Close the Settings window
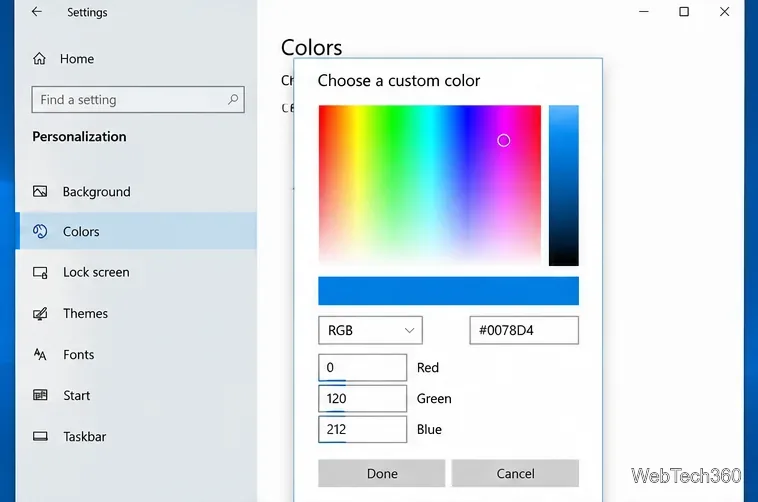This screenshot has height=502, width=758. (724, 12)
